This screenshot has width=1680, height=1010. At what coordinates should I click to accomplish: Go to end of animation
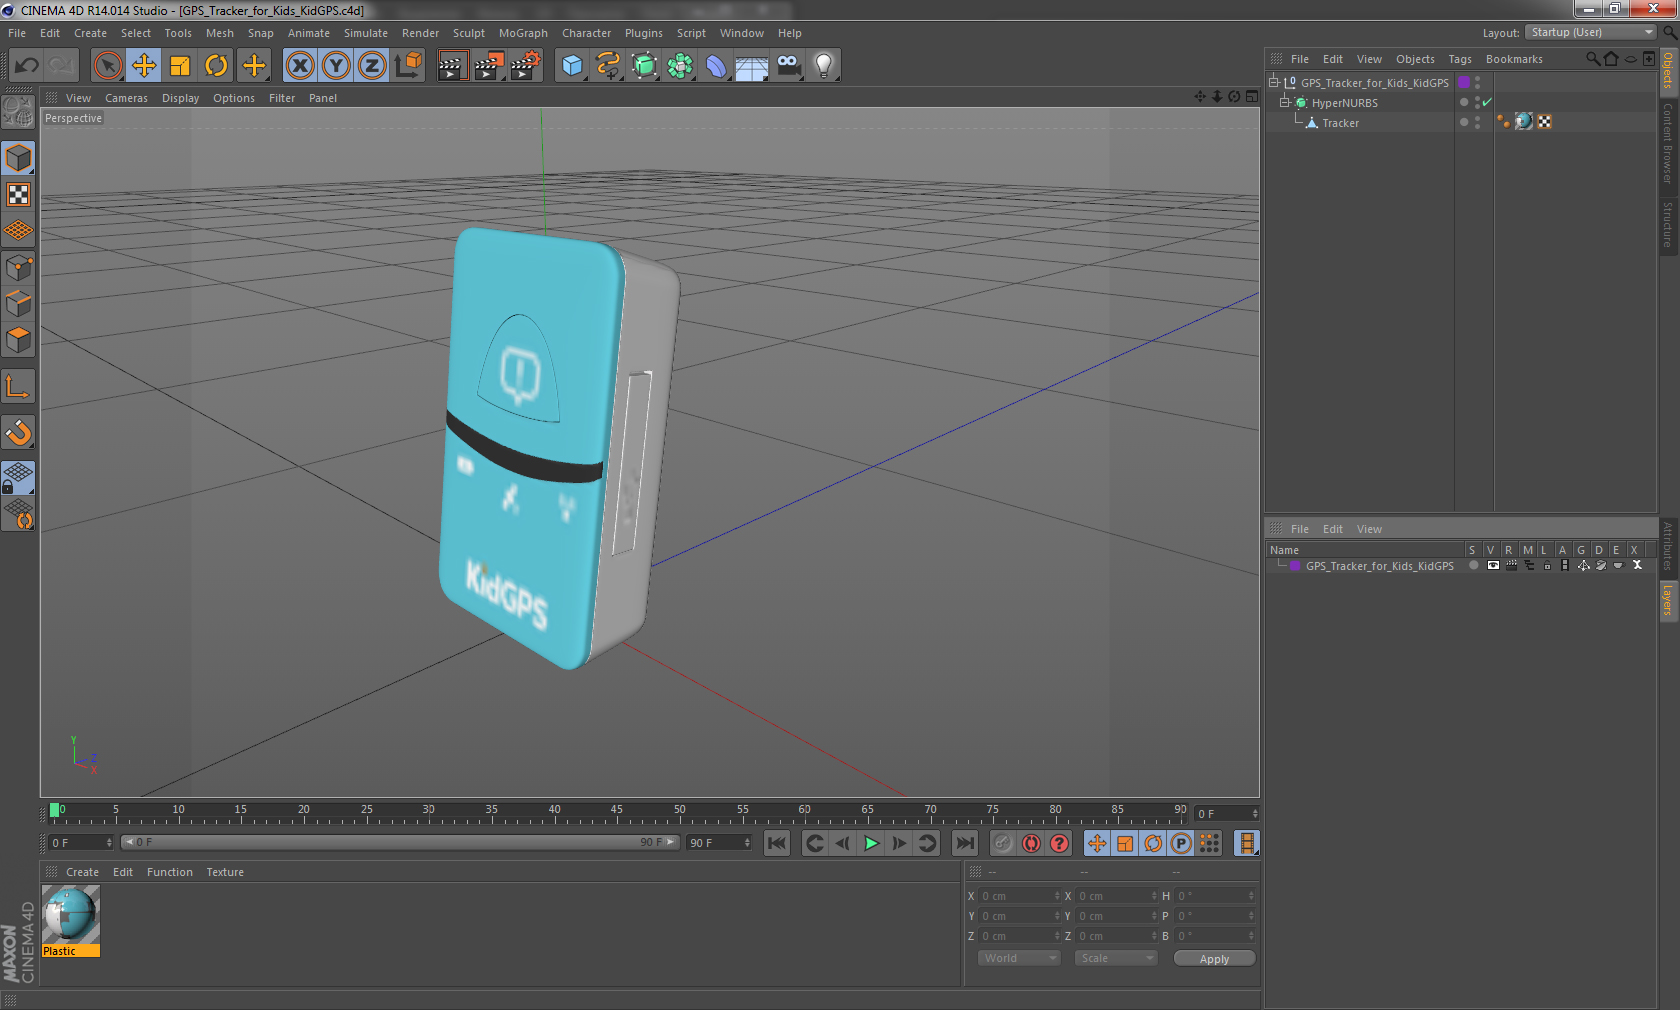[x=964, y=844]
